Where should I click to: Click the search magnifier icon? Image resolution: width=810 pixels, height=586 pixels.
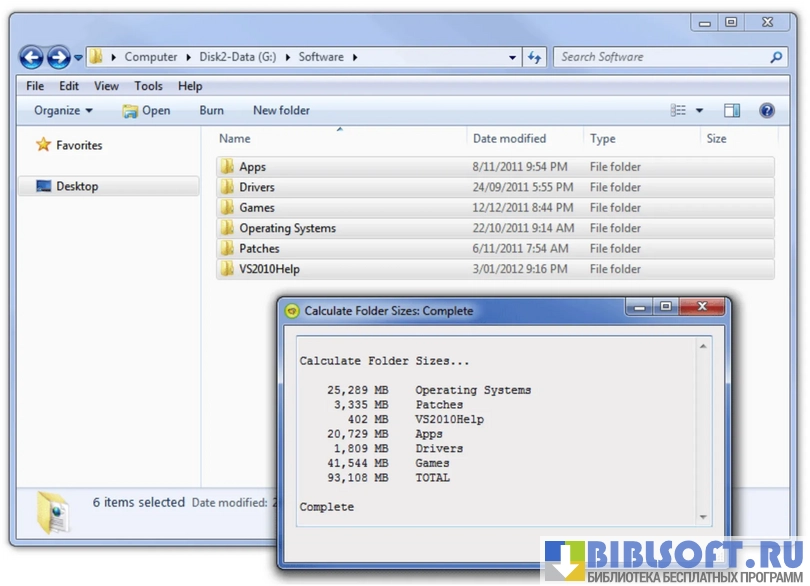point(776,58)
